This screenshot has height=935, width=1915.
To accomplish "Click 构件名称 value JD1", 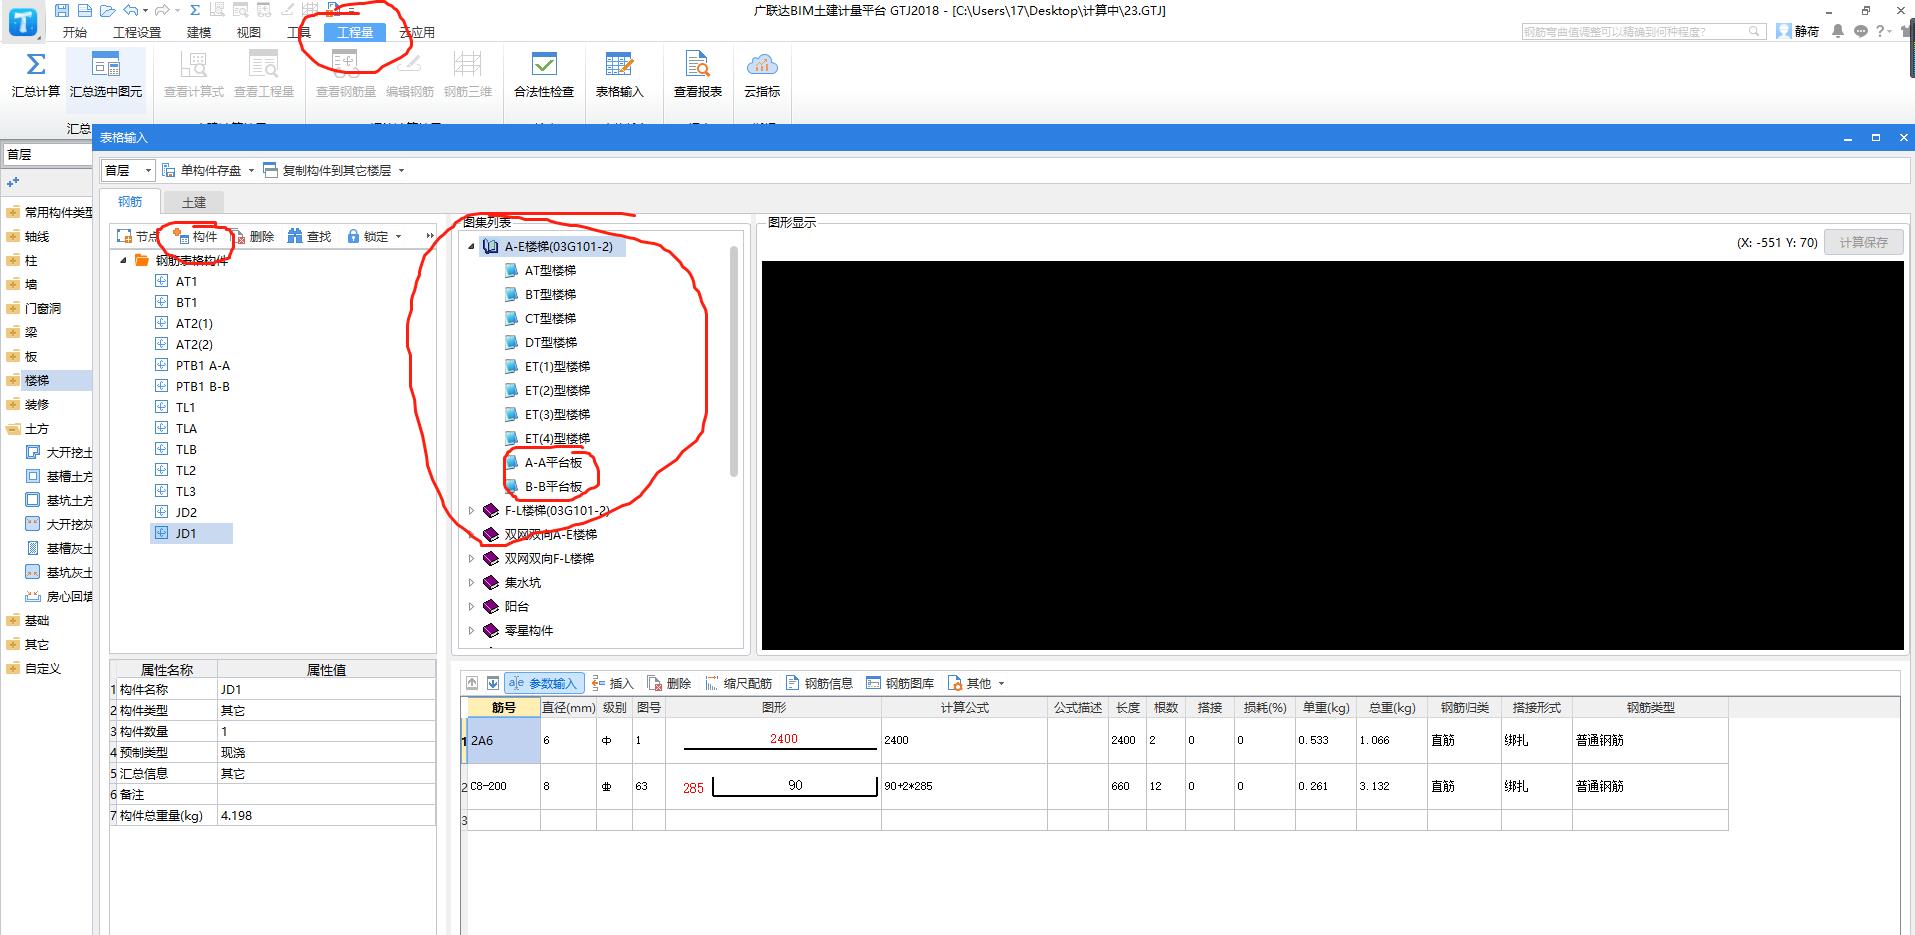I will 326,689.
